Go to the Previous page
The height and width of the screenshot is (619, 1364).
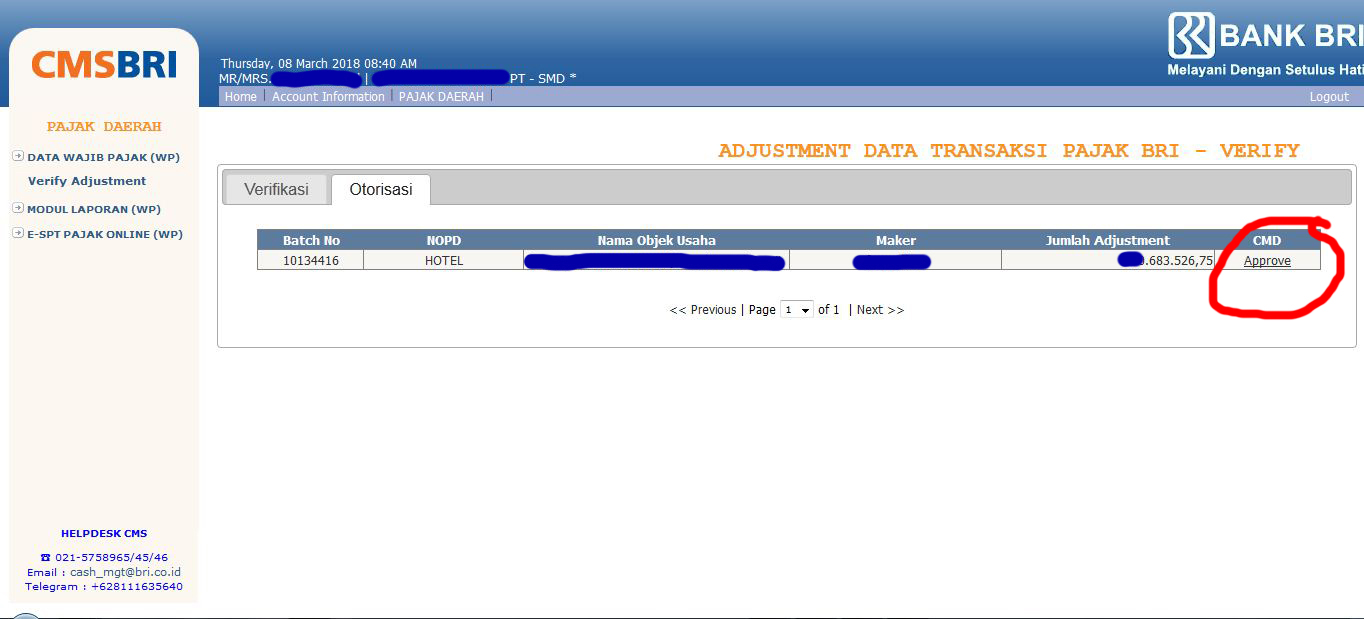pyautogui.click(x=704, y=310)
